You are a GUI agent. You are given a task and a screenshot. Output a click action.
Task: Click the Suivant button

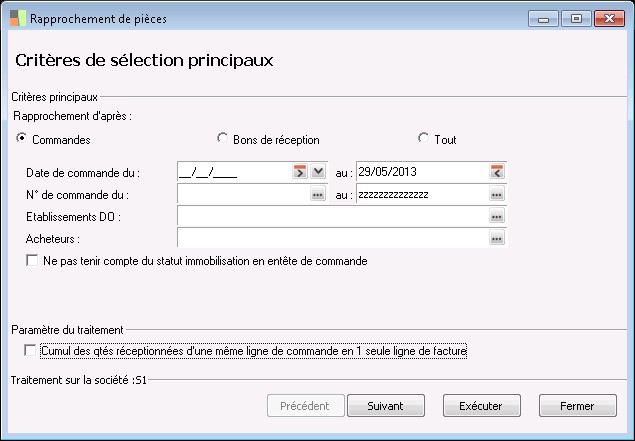click(386, 406)
